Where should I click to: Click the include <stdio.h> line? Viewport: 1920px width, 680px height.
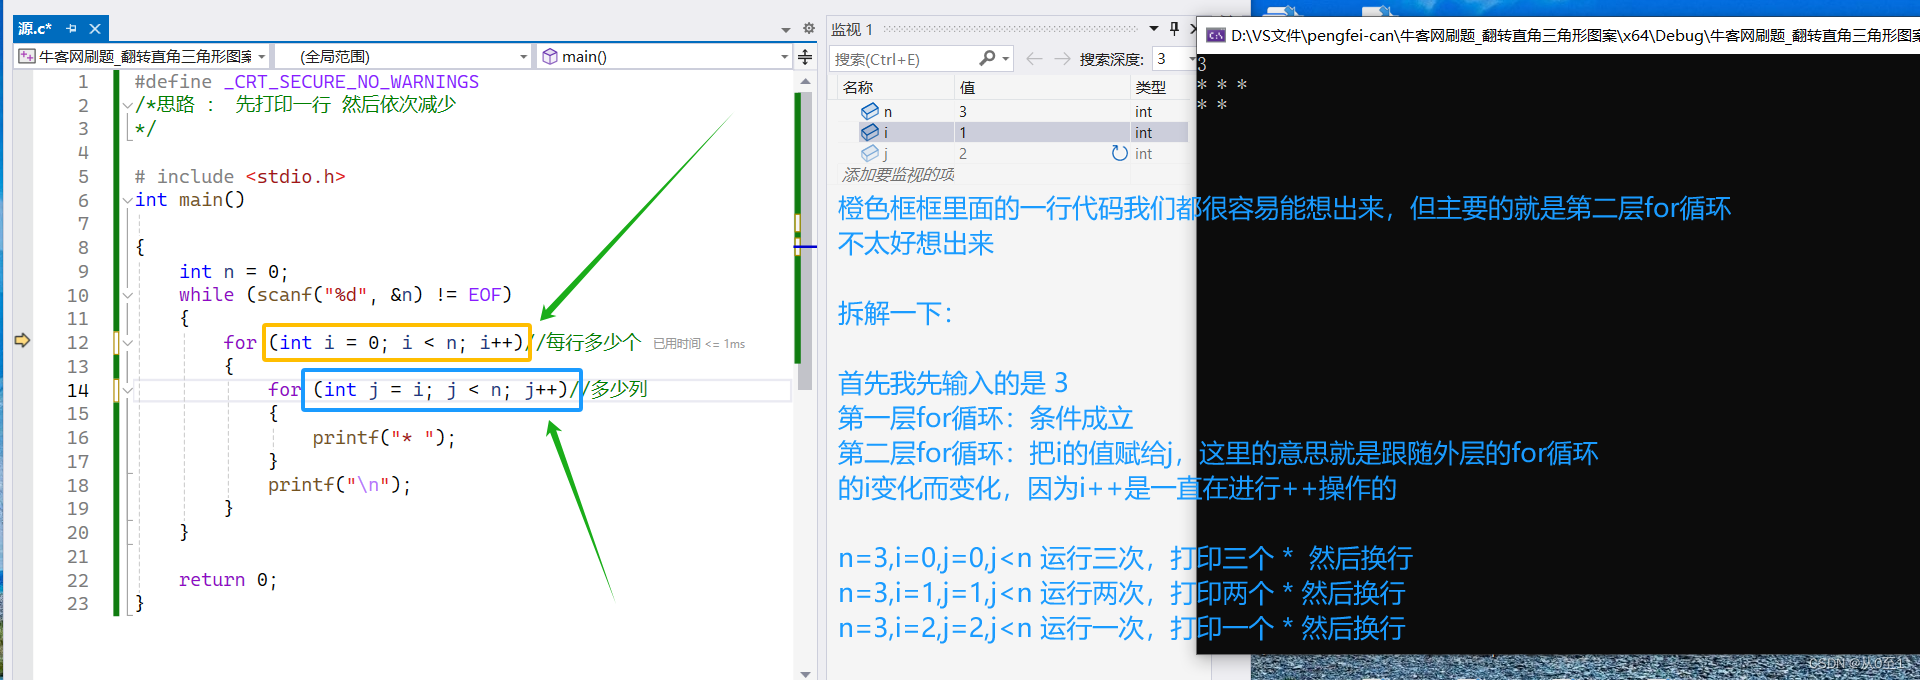click(240, 177)
